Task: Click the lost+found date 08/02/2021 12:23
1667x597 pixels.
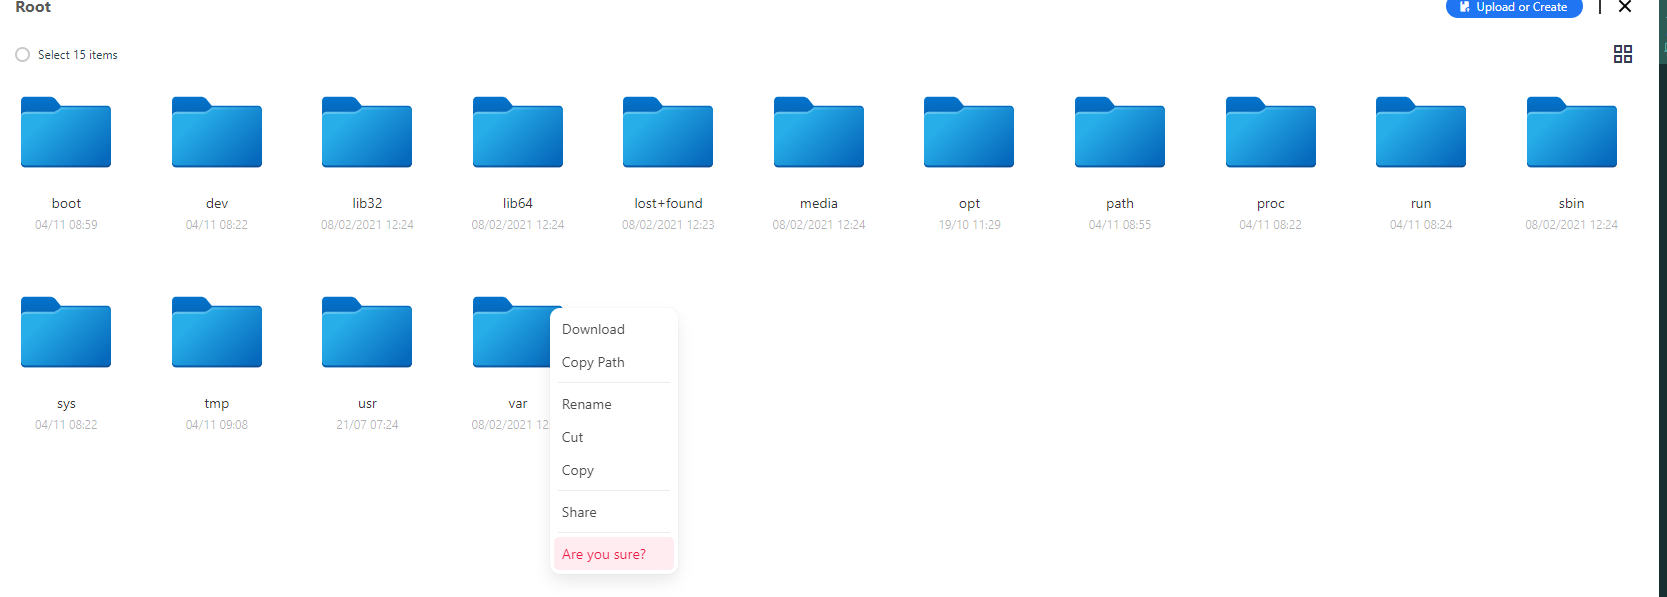Action: 668,225
